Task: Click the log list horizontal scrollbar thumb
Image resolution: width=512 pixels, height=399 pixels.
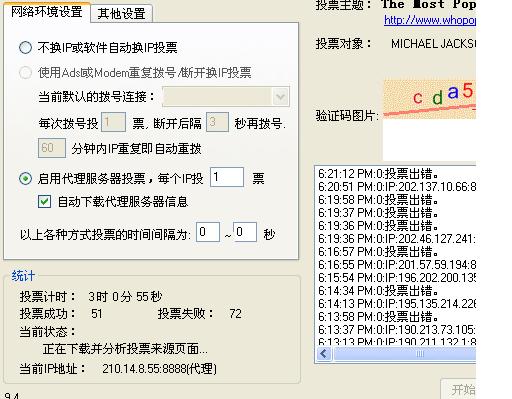Action: [x=405, y=353]
